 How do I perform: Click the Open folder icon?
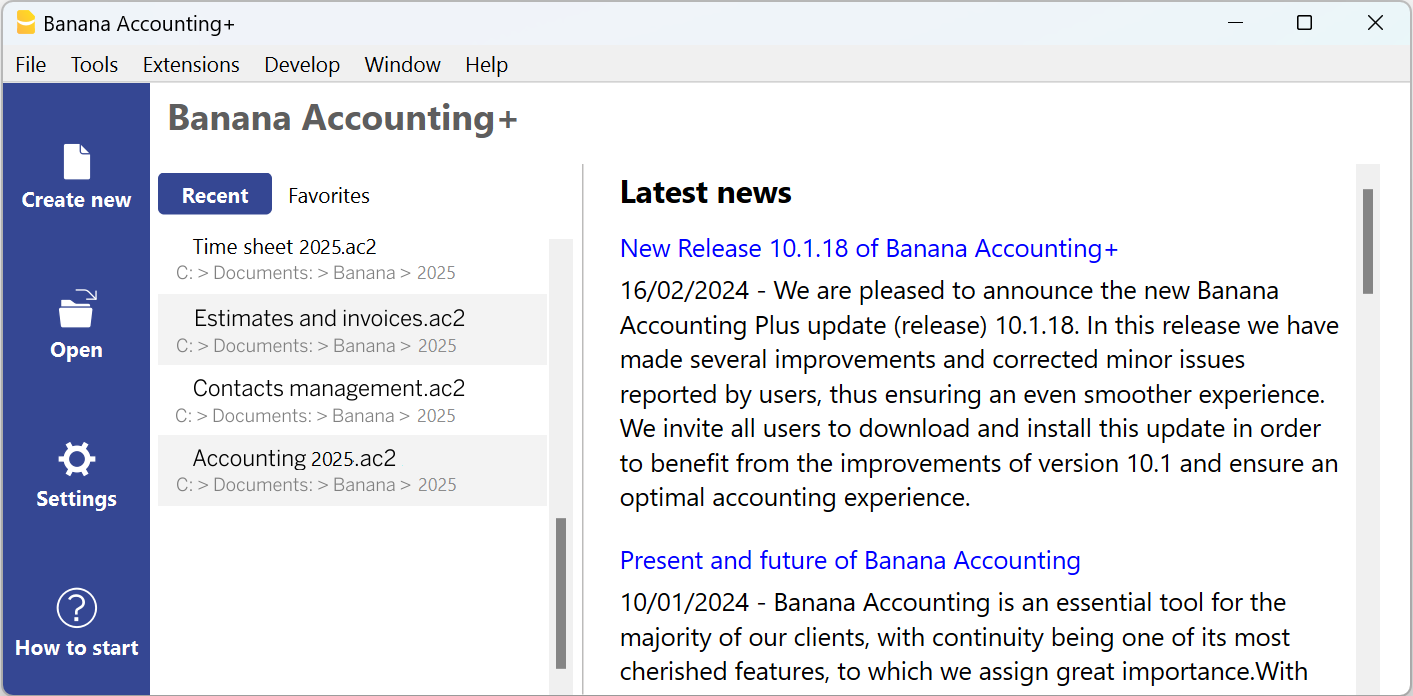pyautogui.click(x=76, y=309)
